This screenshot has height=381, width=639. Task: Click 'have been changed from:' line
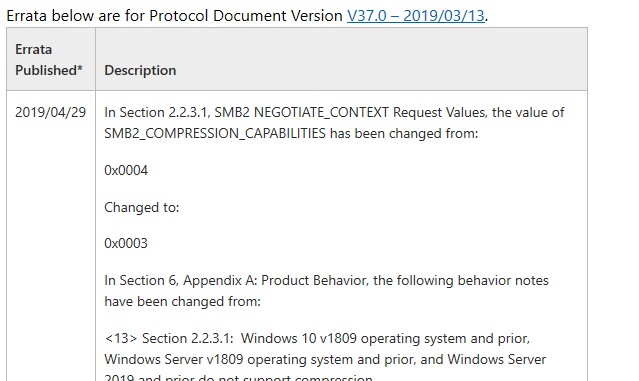[182, 301]
